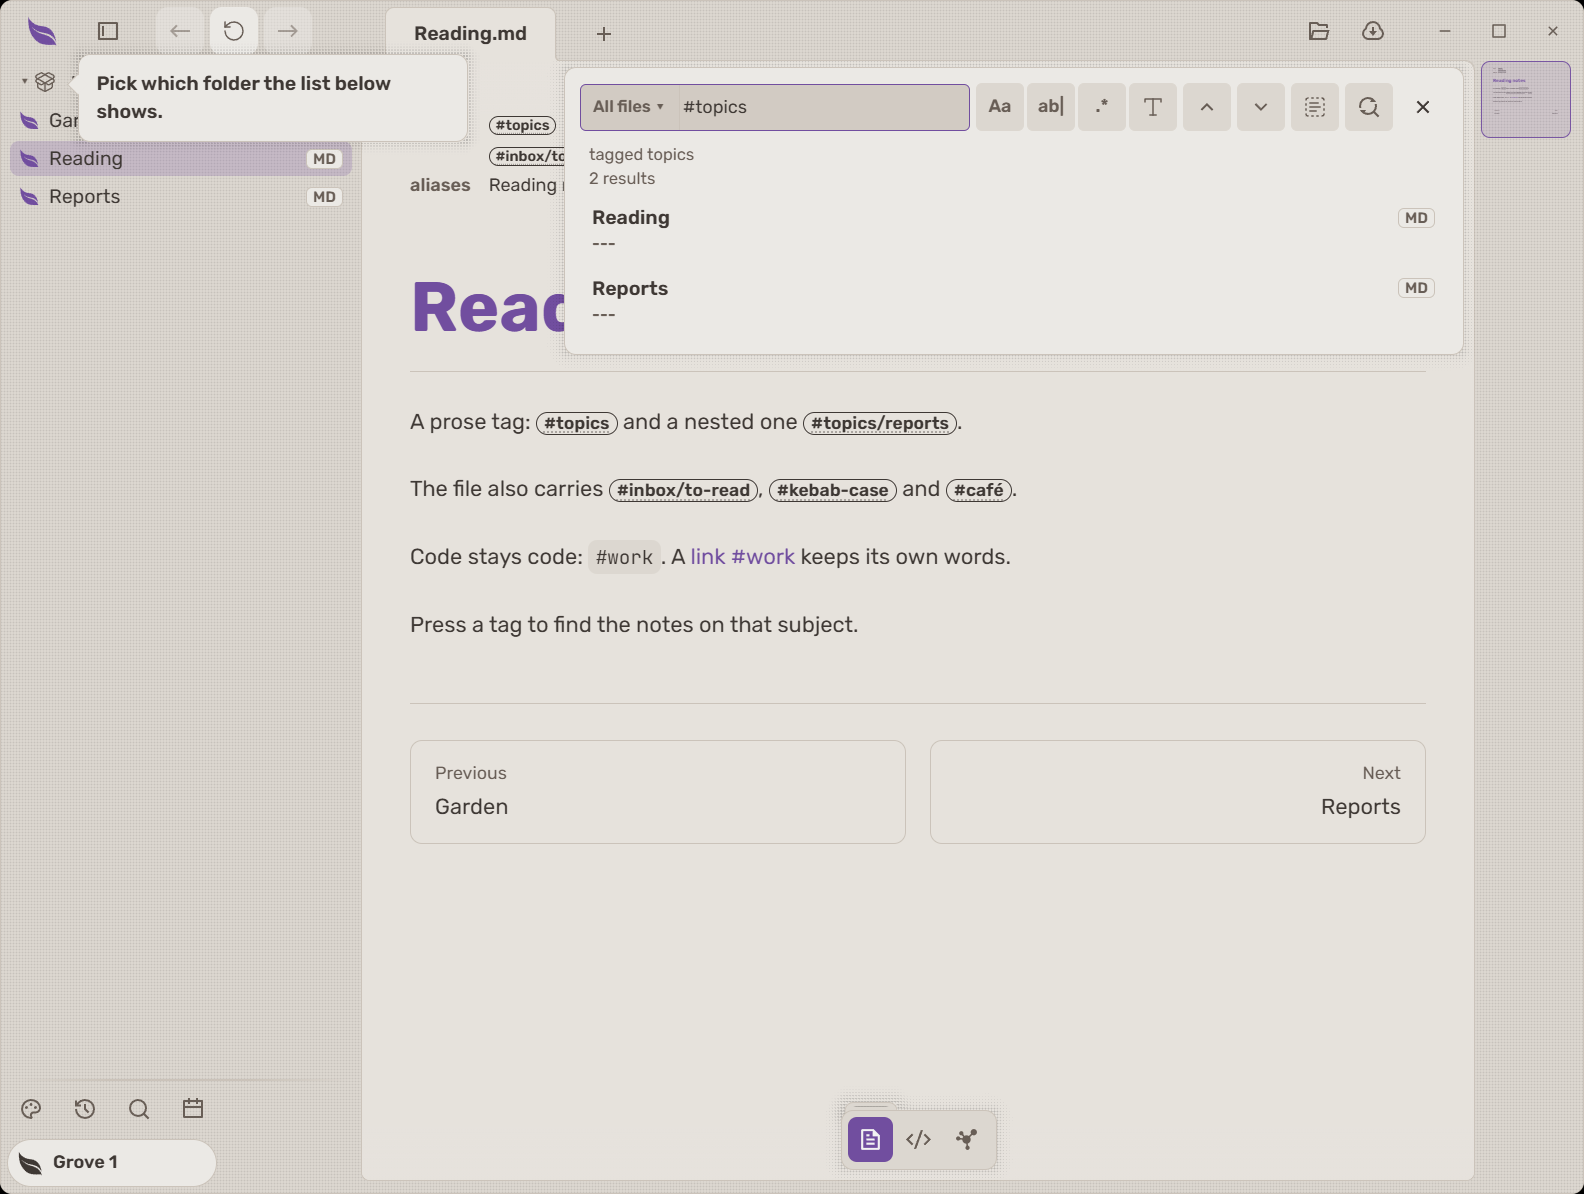1584x1194 pixels.
Task: Toggle the T text option in search
Action: (1153, 107)
